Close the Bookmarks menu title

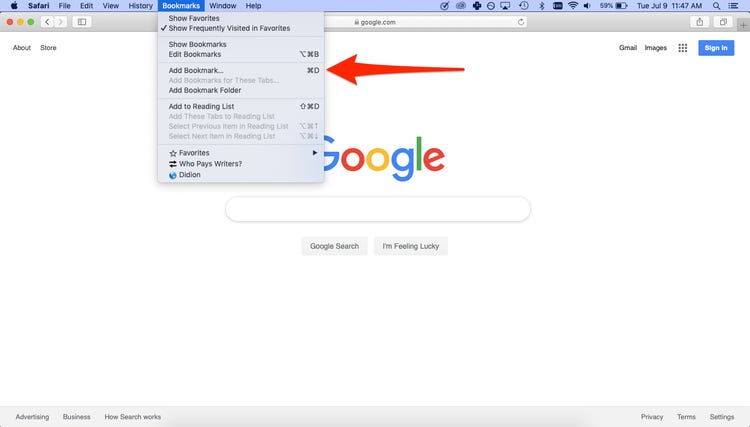(181, 6)
